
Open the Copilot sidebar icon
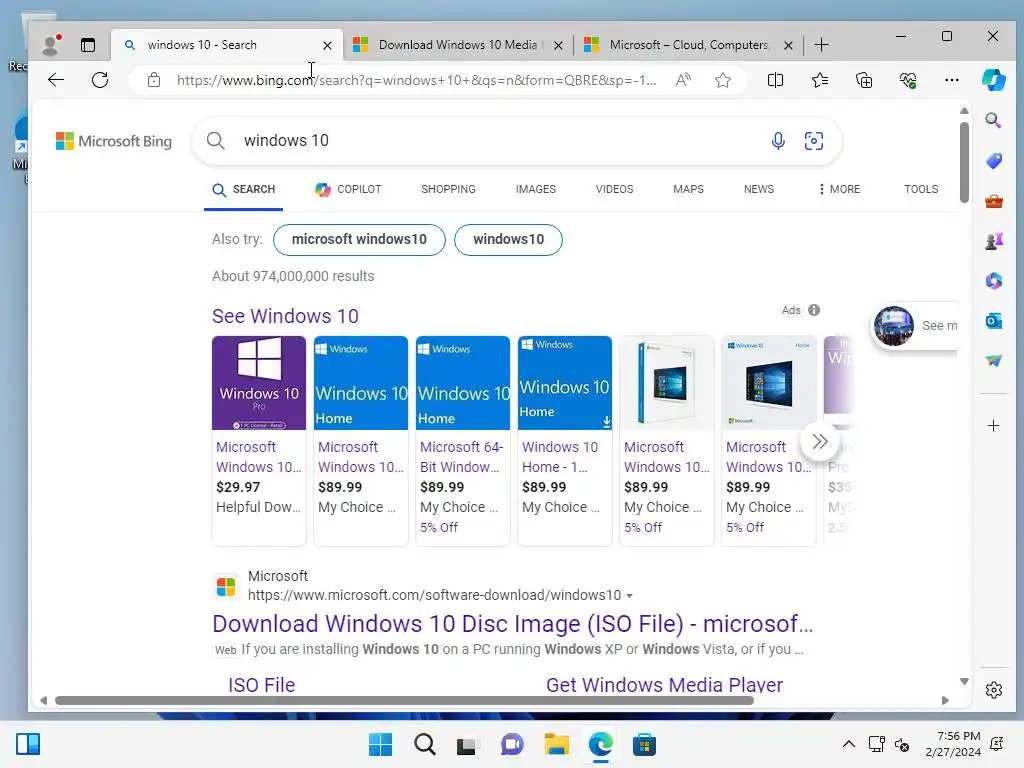pyautogui.click(x=993, y=80)
